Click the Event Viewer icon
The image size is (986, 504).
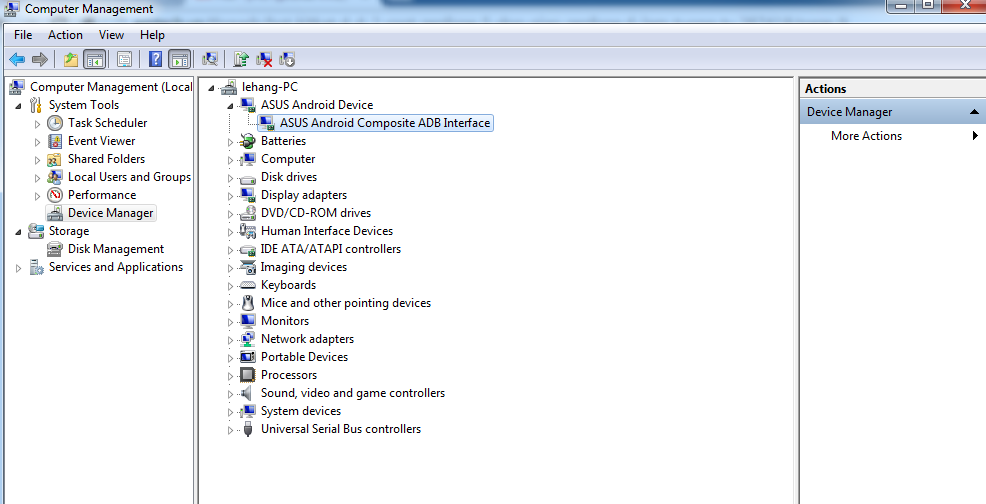[x=55, y=141]
